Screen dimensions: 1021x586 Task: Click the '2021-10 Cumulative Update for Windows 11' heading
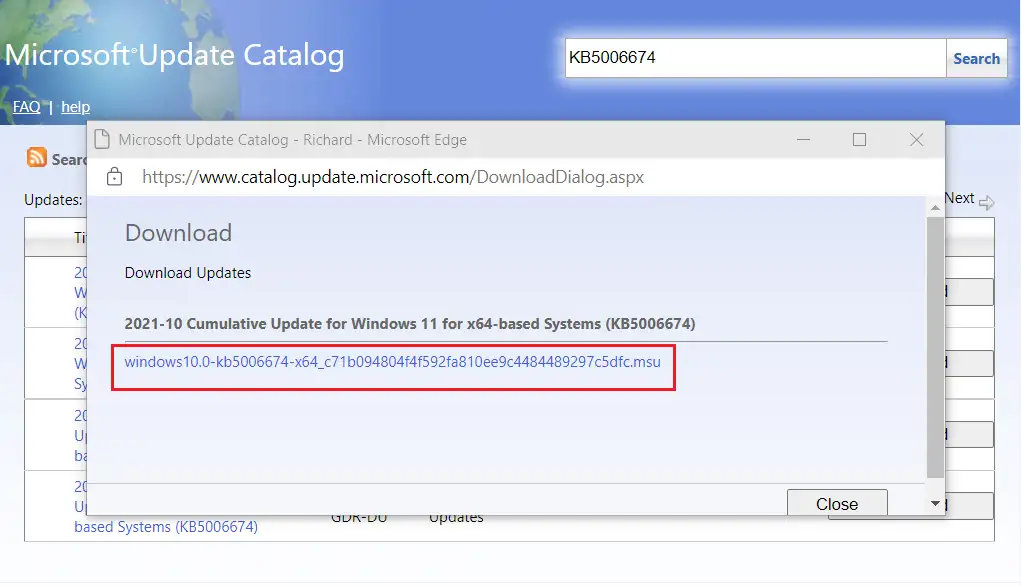click(410, 324)
